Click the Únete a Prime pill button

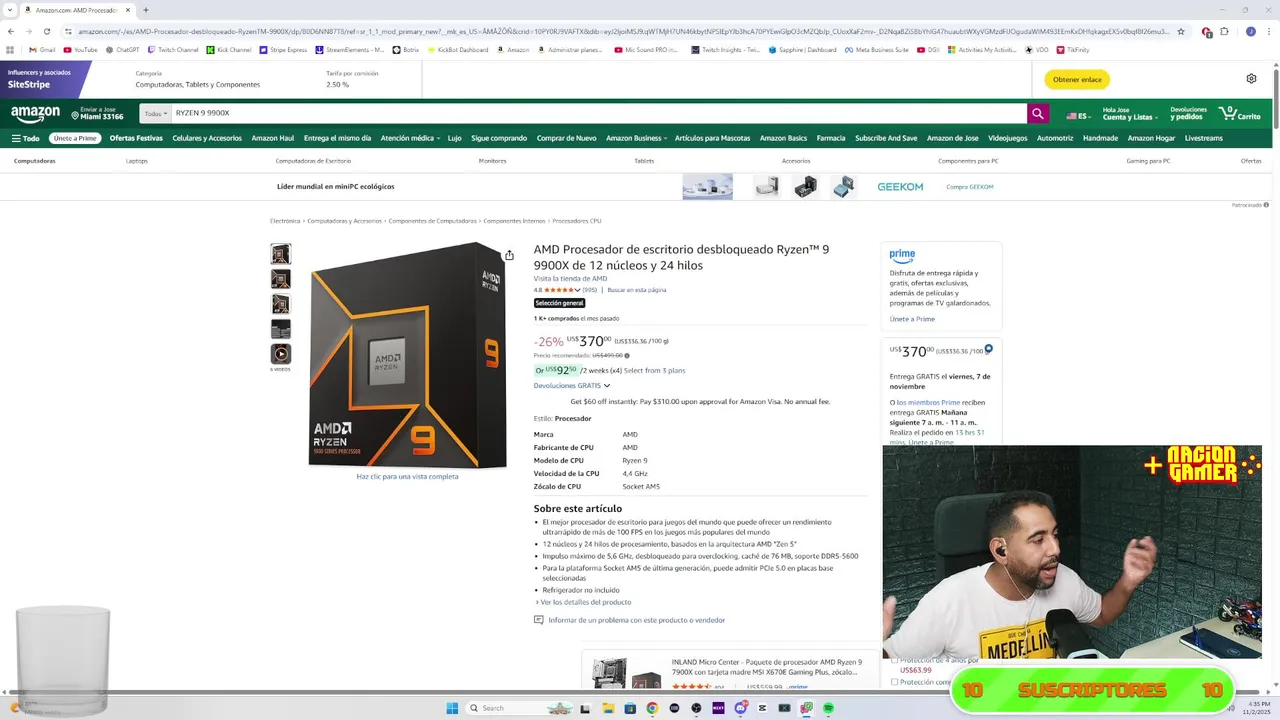[x=75, y=138]
